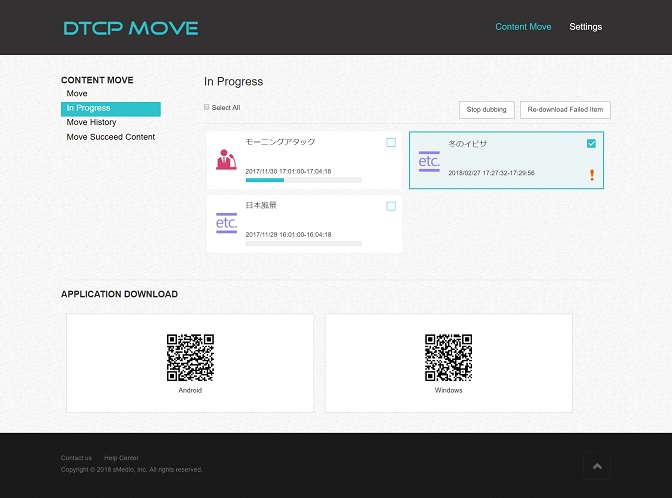Open Move History in the sidebar
The width and height of the screenshot is (672, 498).
point(91,122)
